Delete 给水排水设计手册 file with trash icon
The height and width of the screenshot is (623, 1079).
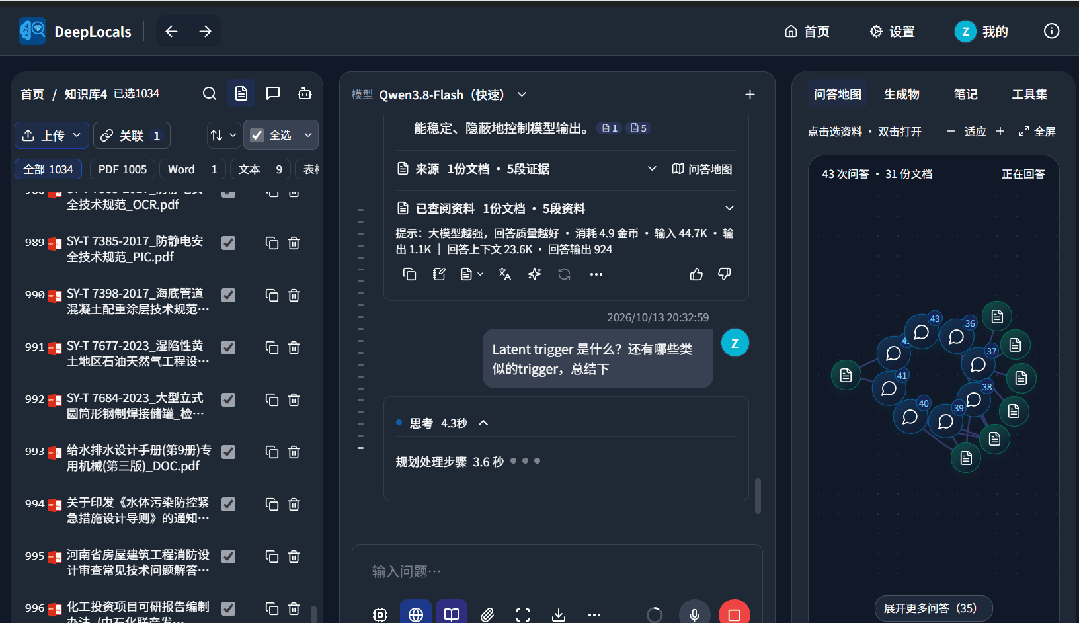(294, 452)
